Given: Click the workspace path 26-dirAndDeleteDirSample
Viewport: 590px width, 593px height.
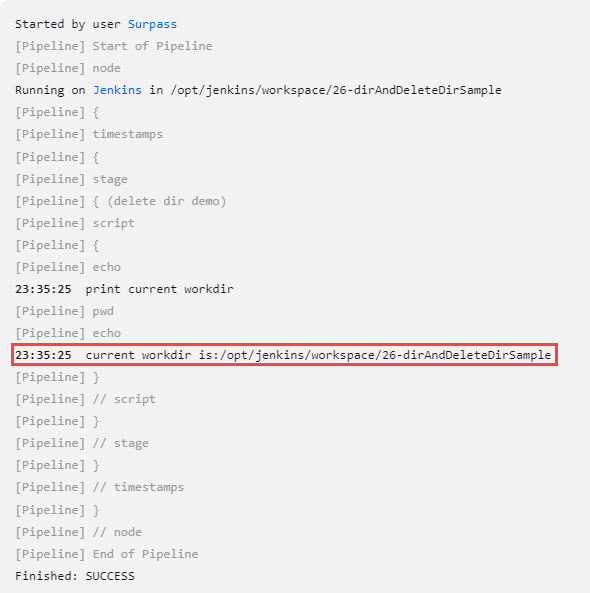Looking at the screenshot, I should tap(336, 90).
